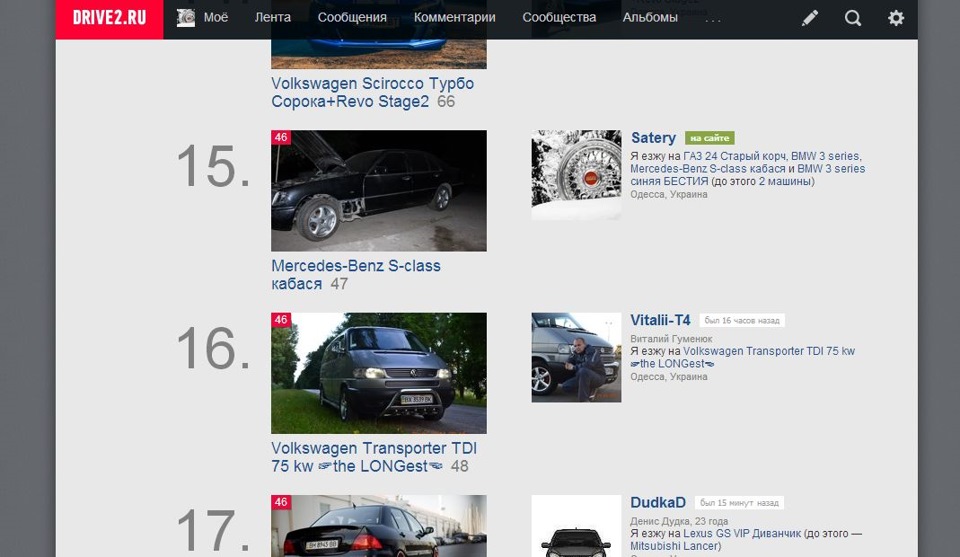Open the blue Scirocco car photo
This screenshot has width=960, height=557.
(x=379, y=54)
